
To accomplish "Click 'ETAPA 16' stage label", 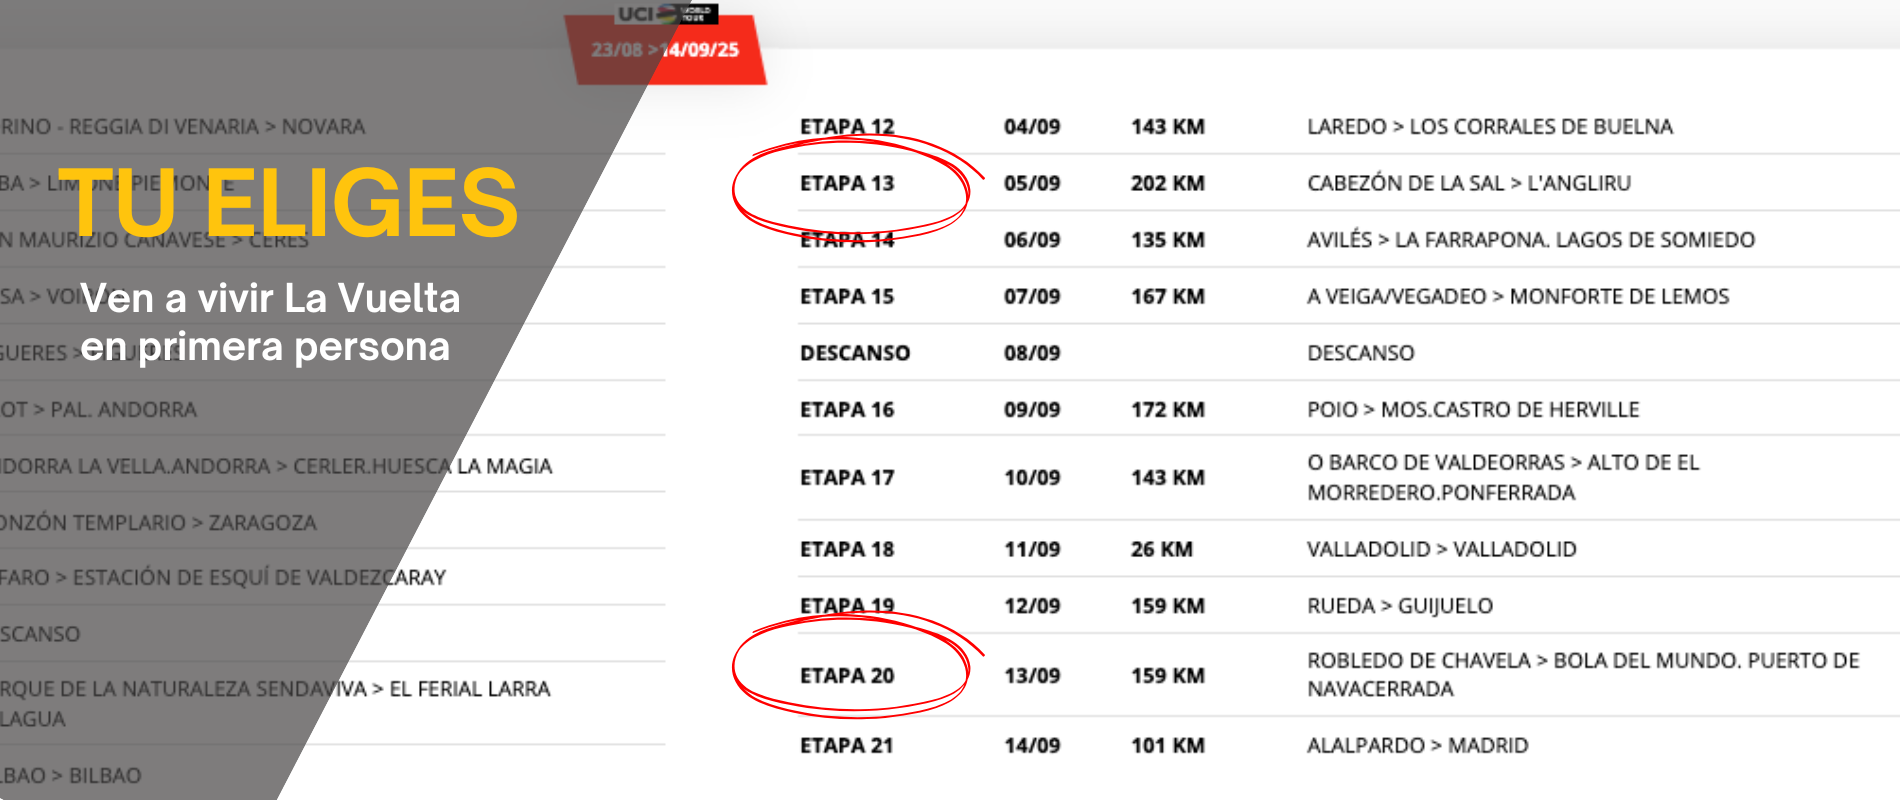I will point(847,410).
